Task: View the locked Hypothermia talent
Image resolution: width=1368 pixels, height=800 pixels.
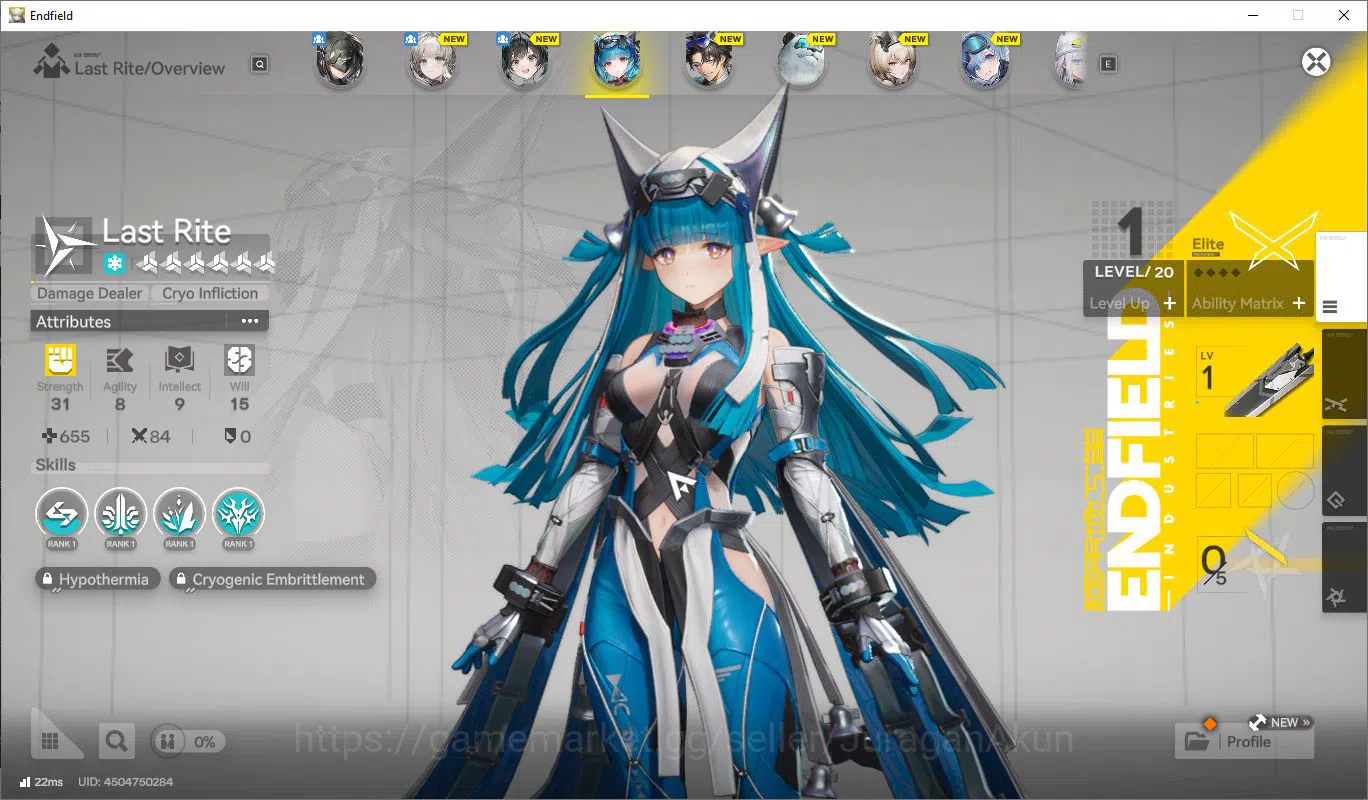Action: coord(97,579)
